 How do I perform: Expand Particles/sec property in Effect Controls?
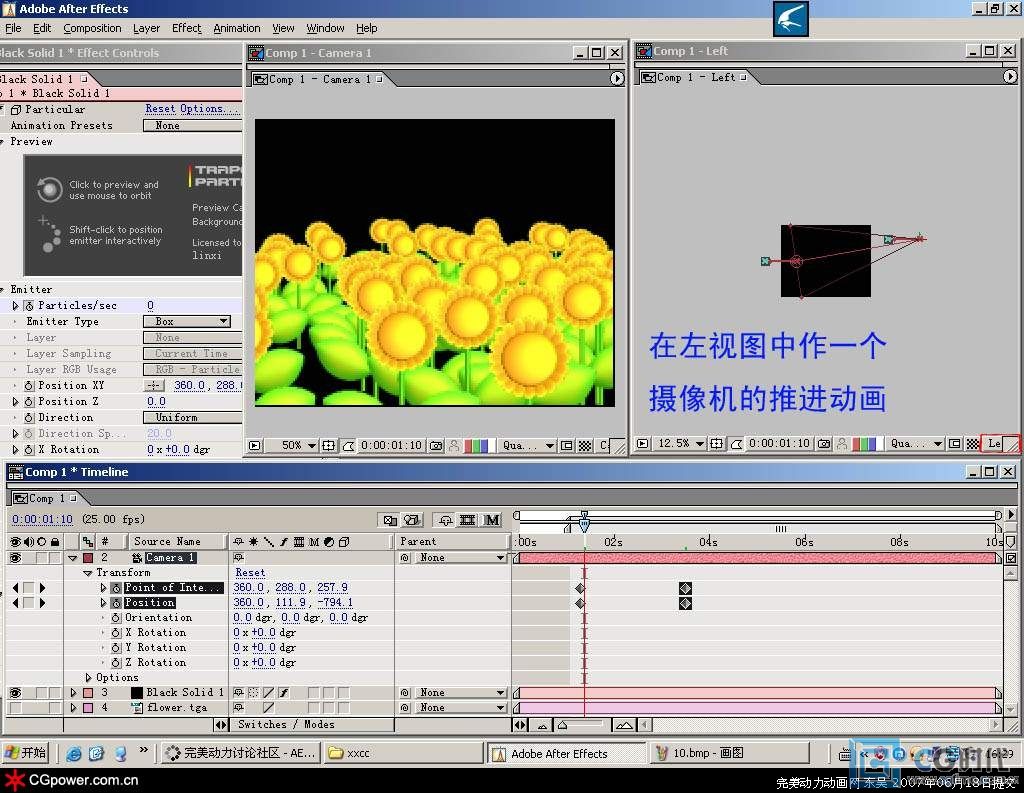pyautogui.click(x=15, y=306)
